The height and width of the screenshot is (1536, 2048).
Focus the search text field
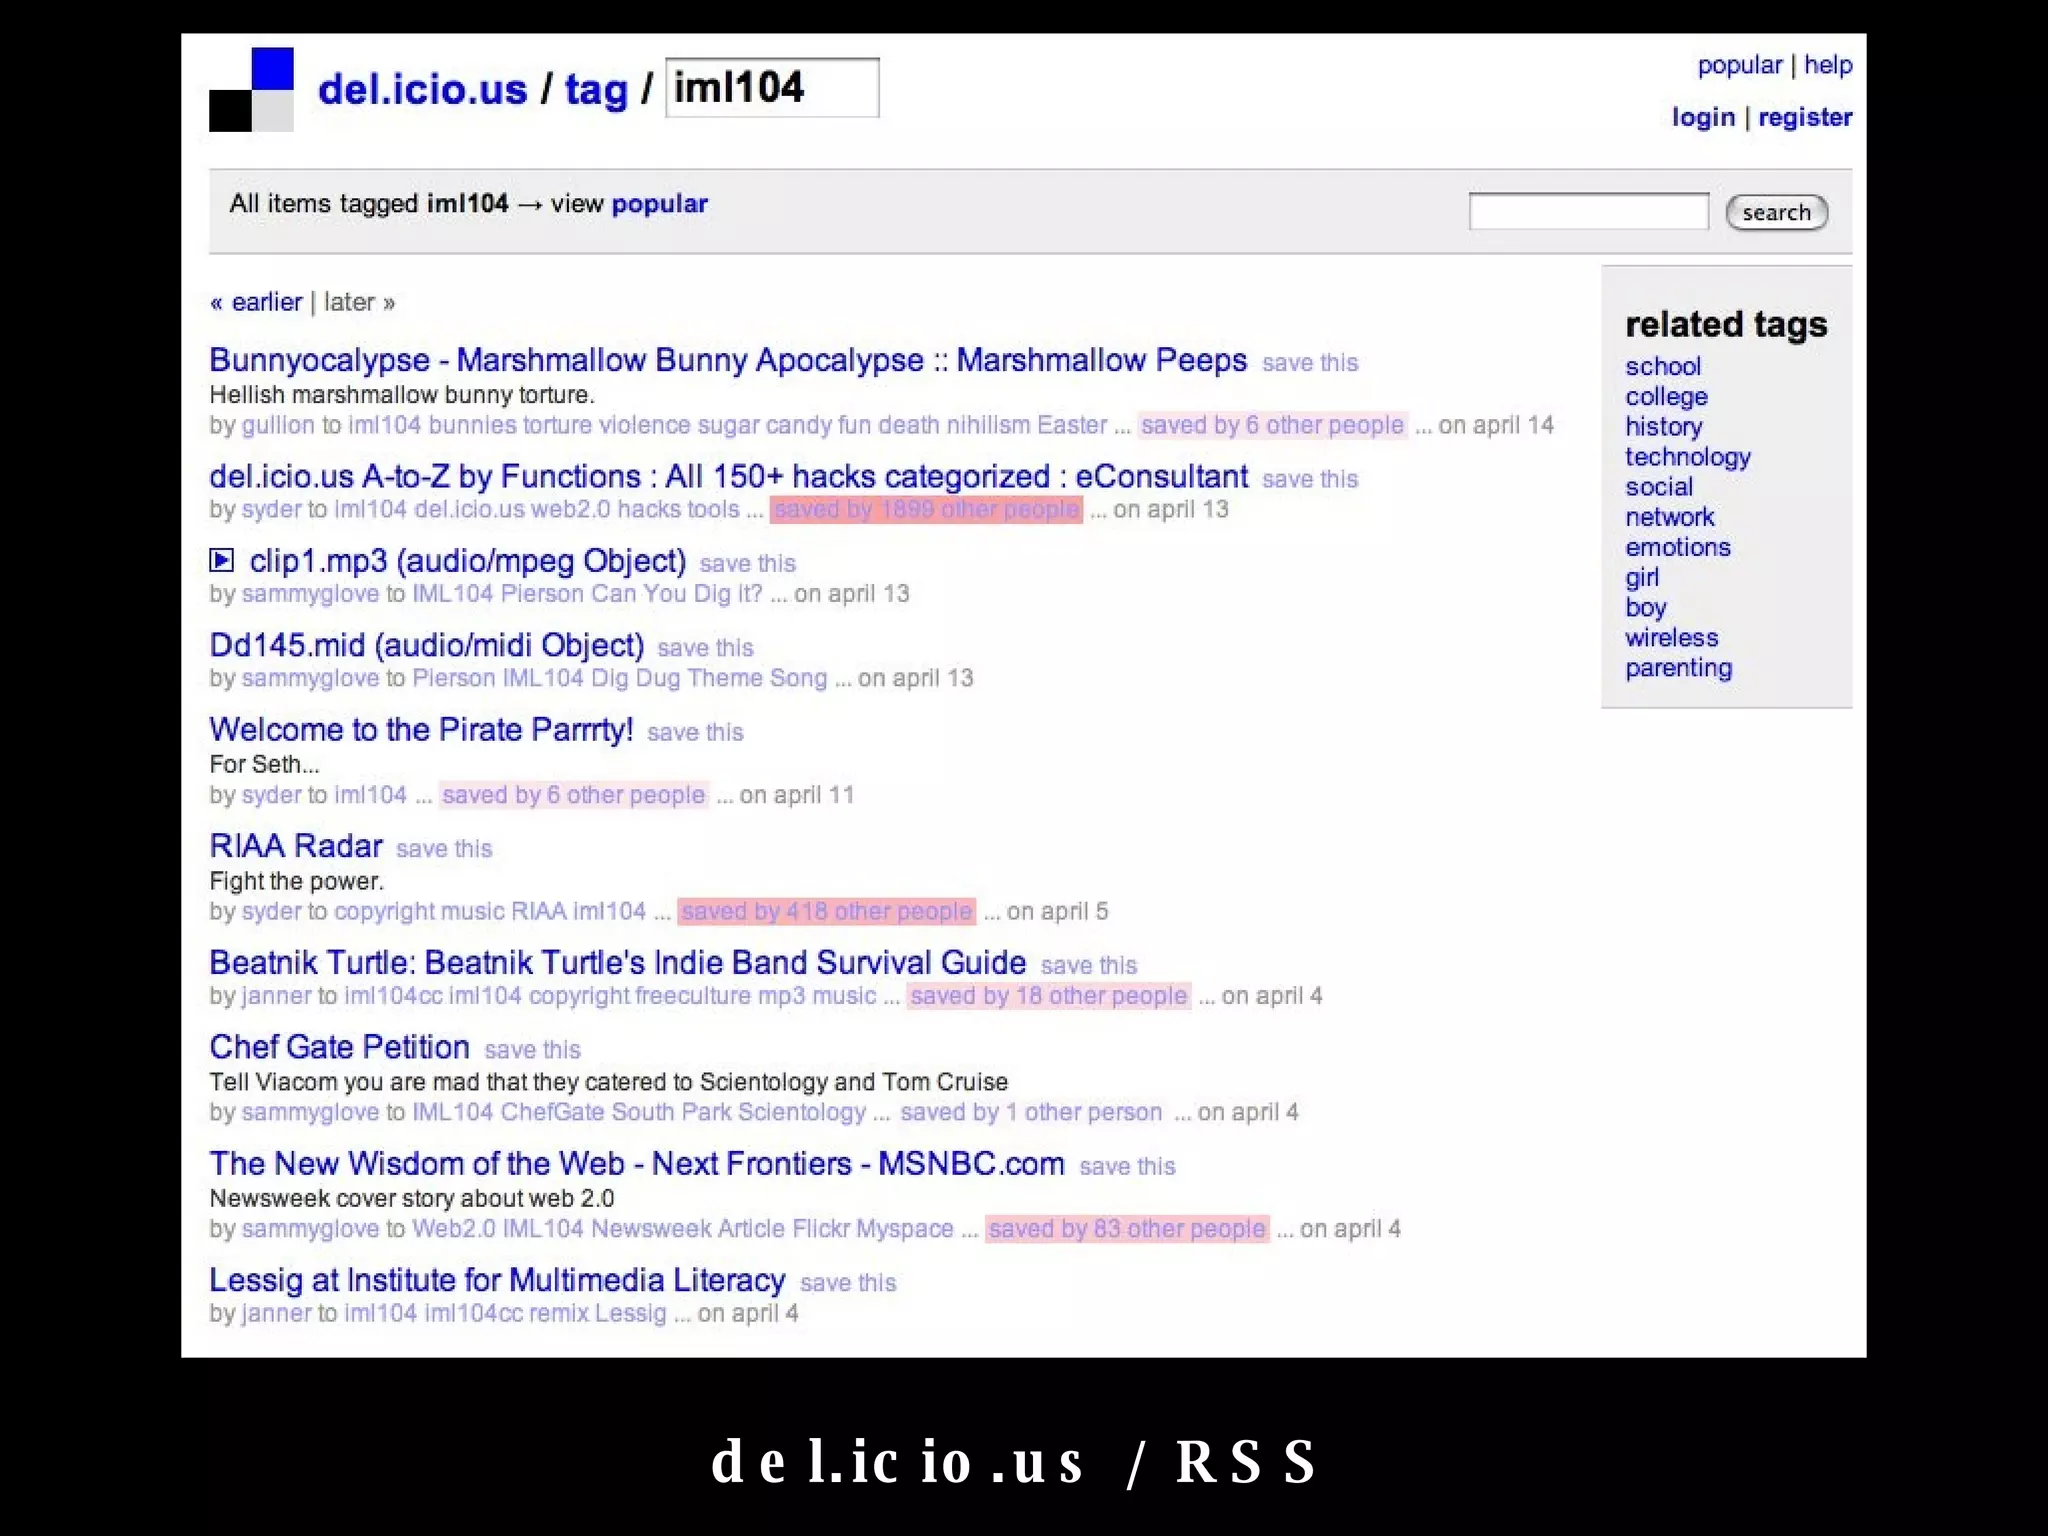1588,211
